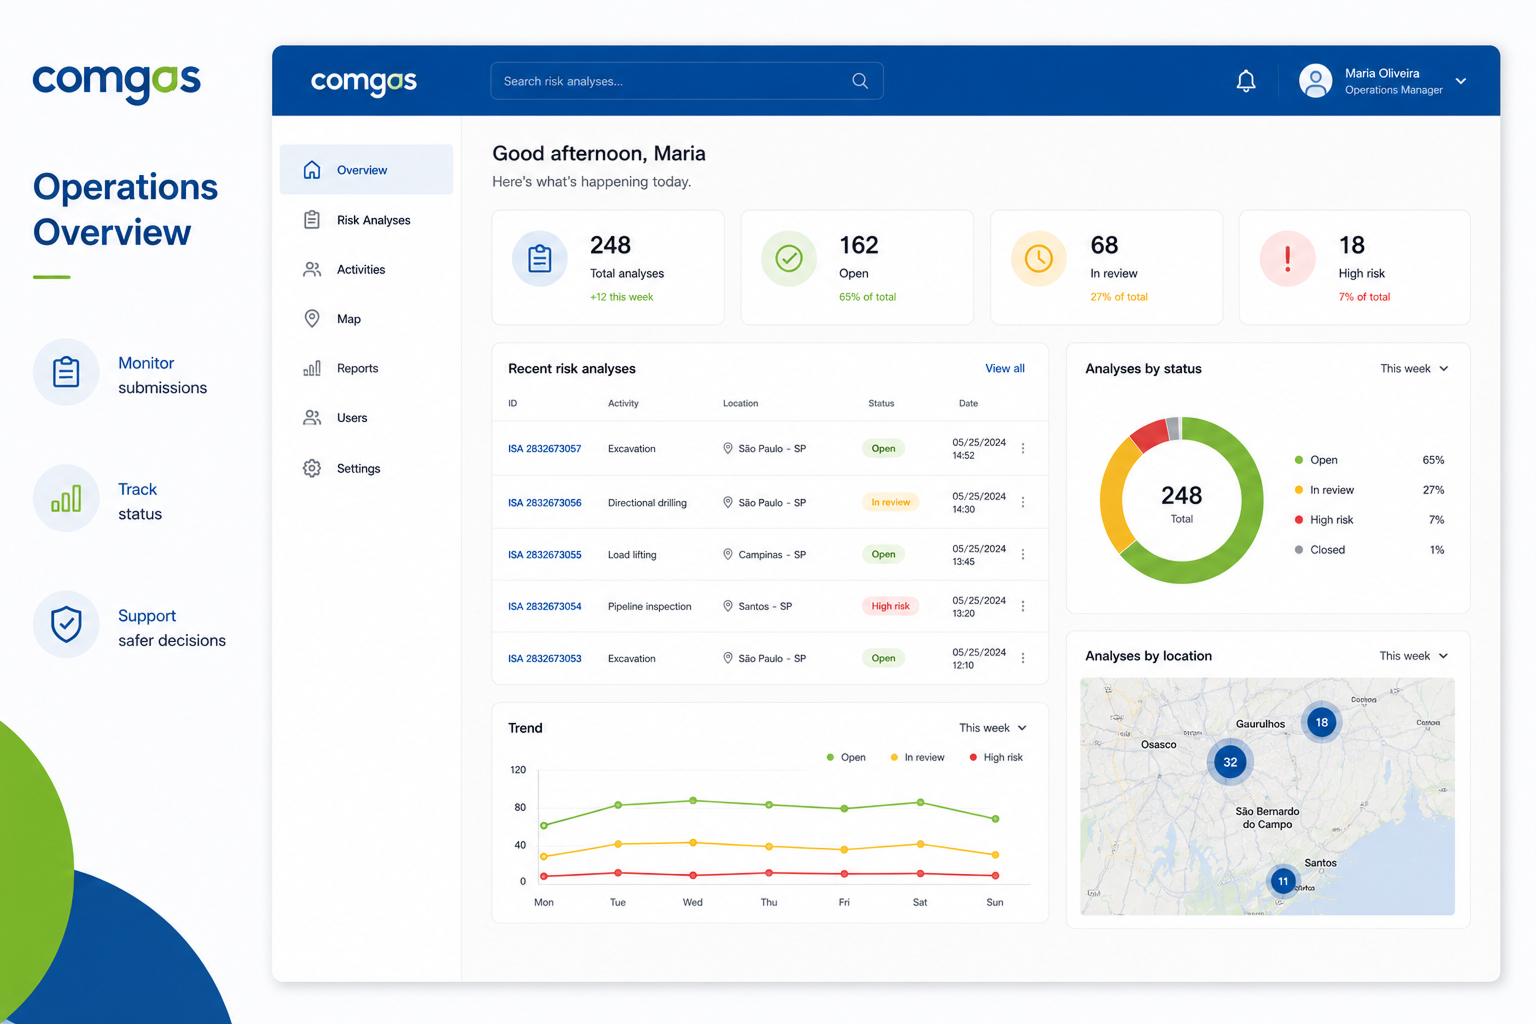
Task: Click Status column header
Action: point(881,404)
